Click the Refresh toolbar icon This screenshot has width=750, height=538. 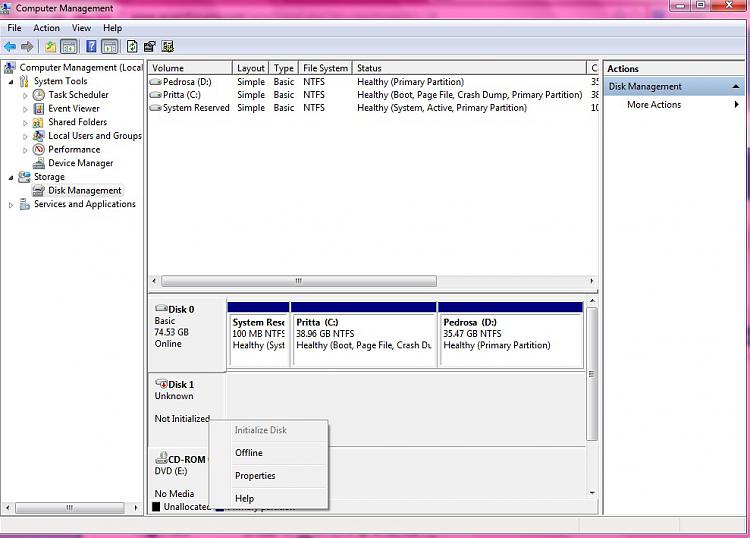coord(132,47)
